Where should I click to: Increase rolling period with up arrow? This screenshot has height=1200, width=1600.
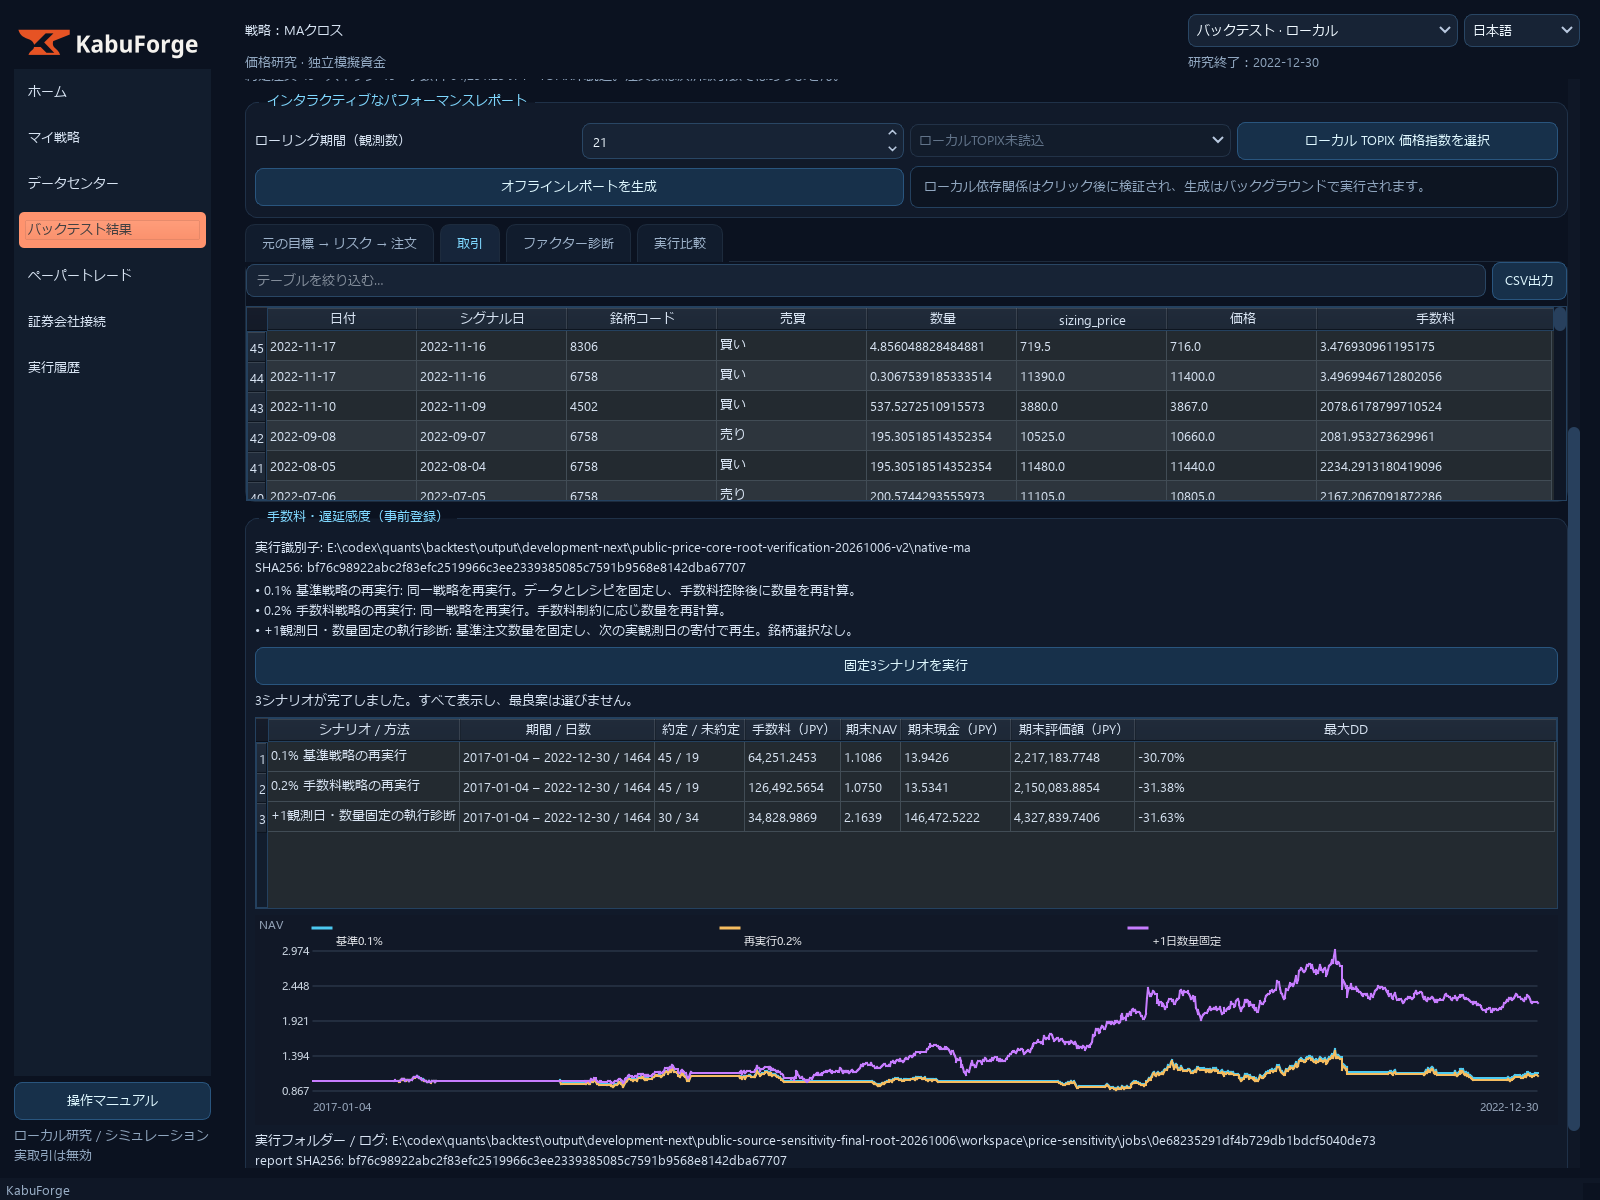click(x=892, y=132)
